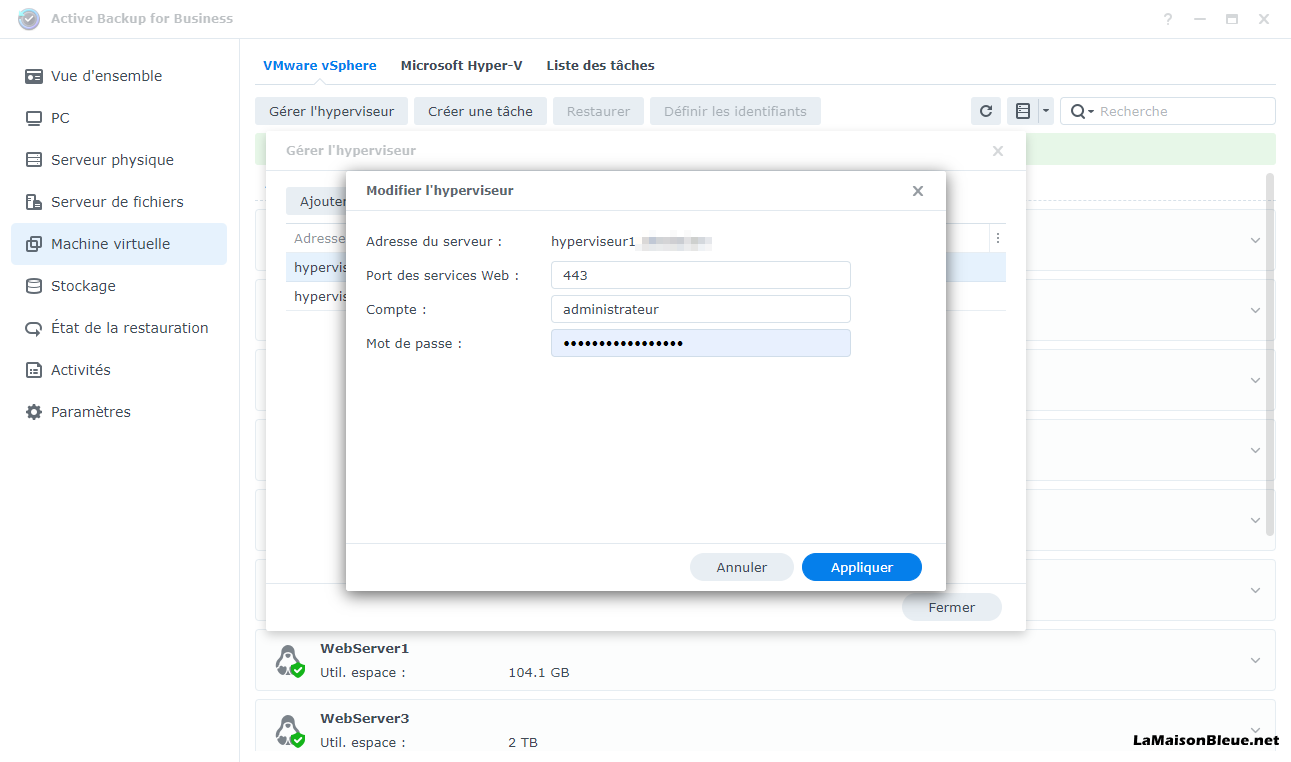Image resolution: width=1291 pixels, height=762 pixels.
Task: Click the list view mode icon
Action: (x=1022, y=111)
